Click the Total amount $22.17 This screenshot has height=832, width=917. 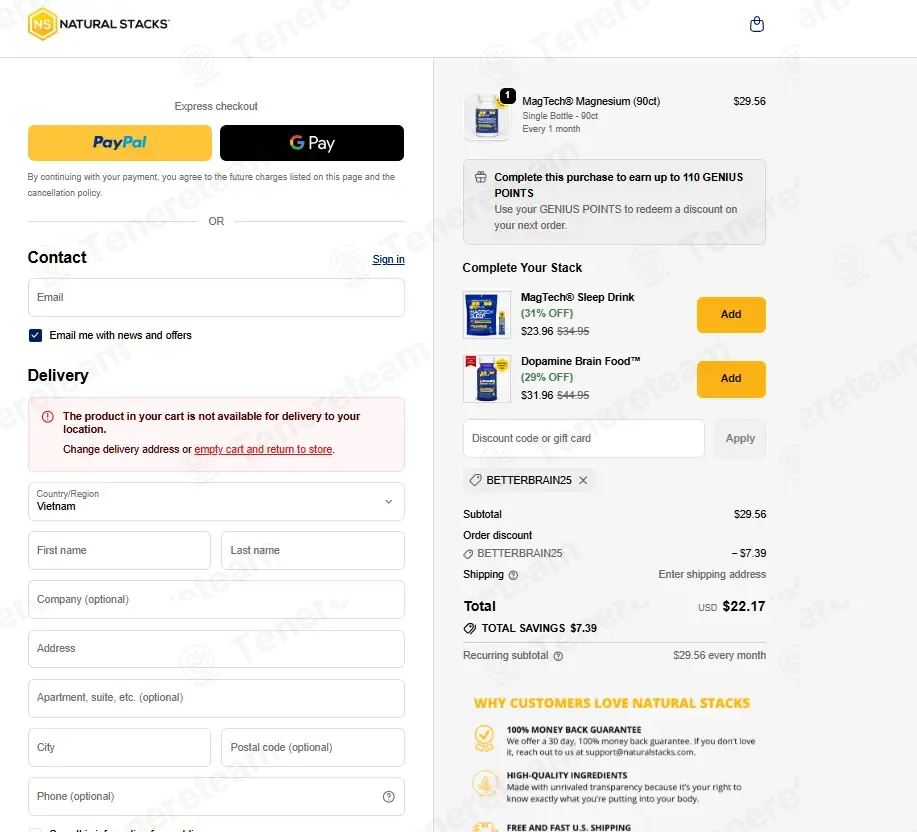[x=743, y=606]
